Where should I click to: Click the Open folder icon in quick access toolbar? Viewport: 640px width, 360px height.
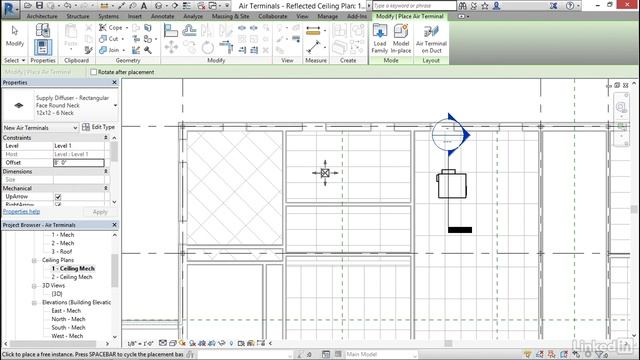(x=28, y=6)
